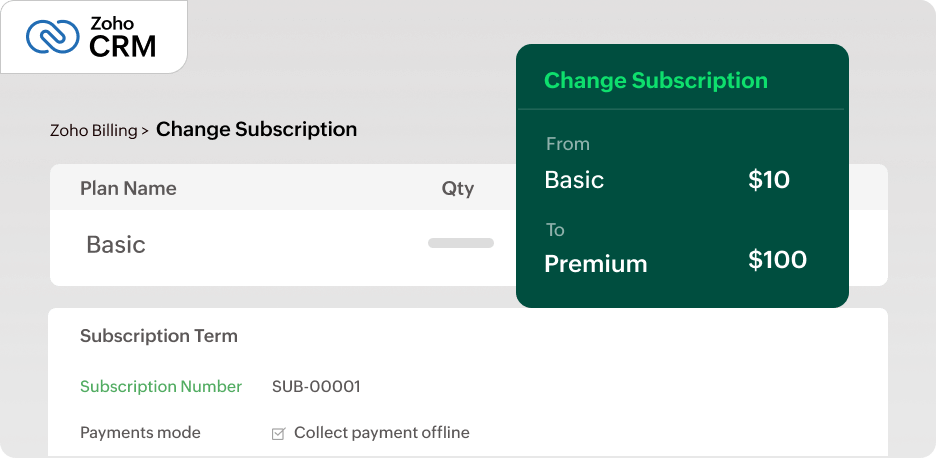Screen dimensions: 936x458
Task: Click the $10 price for the Basic plan
Action: coord(769,180)
